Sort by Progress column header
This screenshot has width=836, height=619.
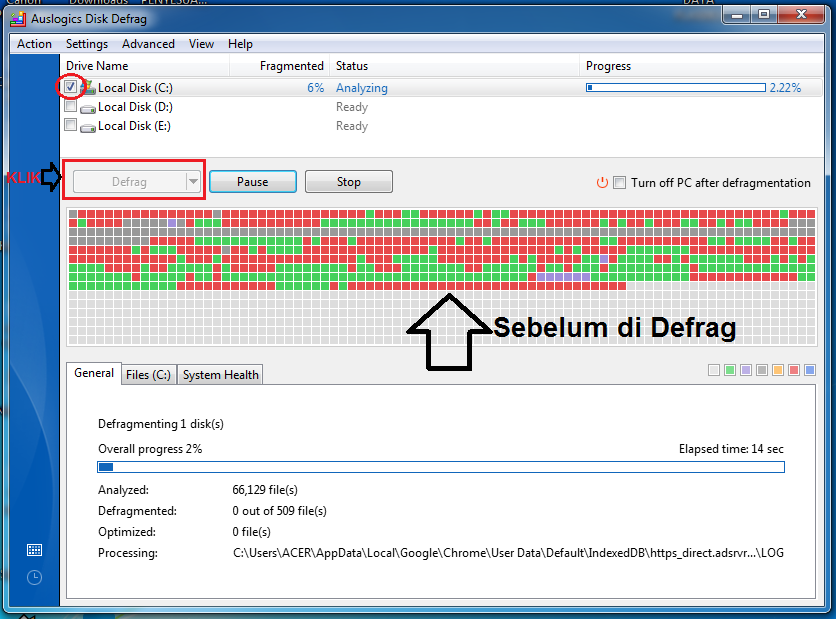[x=701, y=66]
